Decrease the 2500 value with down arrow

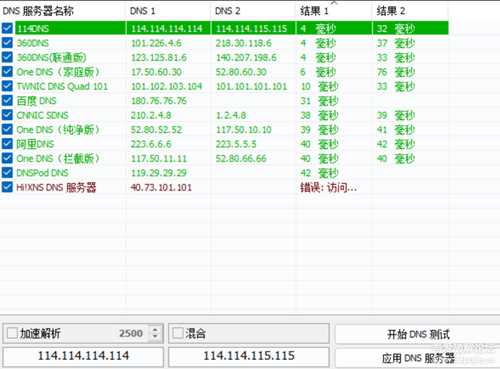pos(155,336)
